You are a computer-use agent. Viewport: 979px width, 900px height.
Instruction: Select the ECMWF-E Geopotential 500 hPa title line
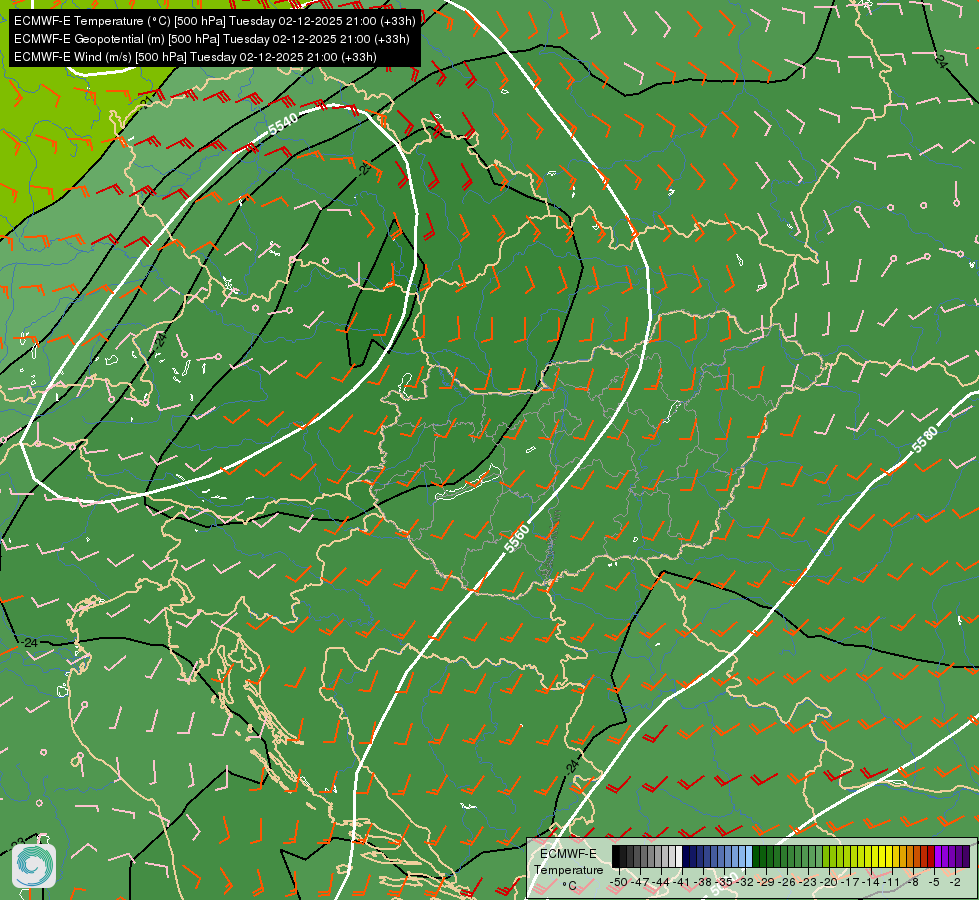[x=212, y=39]
